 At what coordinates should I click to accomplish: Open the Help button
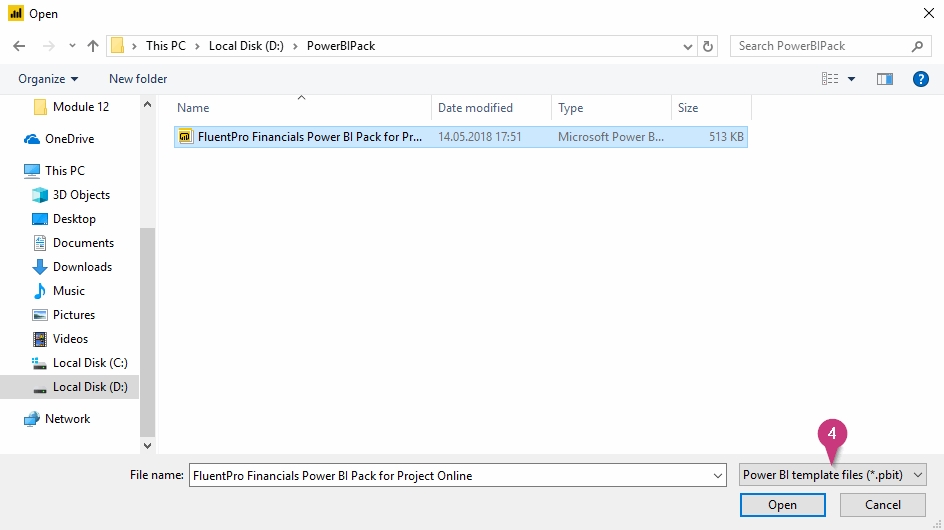click(921, 79)
